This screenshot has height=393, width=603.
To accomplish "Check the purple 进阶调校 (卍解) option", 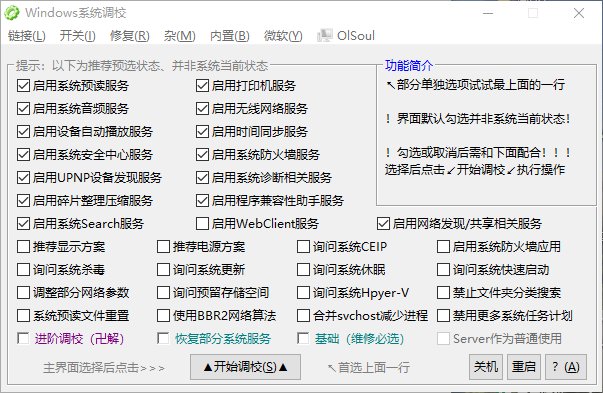I will 23,339.
